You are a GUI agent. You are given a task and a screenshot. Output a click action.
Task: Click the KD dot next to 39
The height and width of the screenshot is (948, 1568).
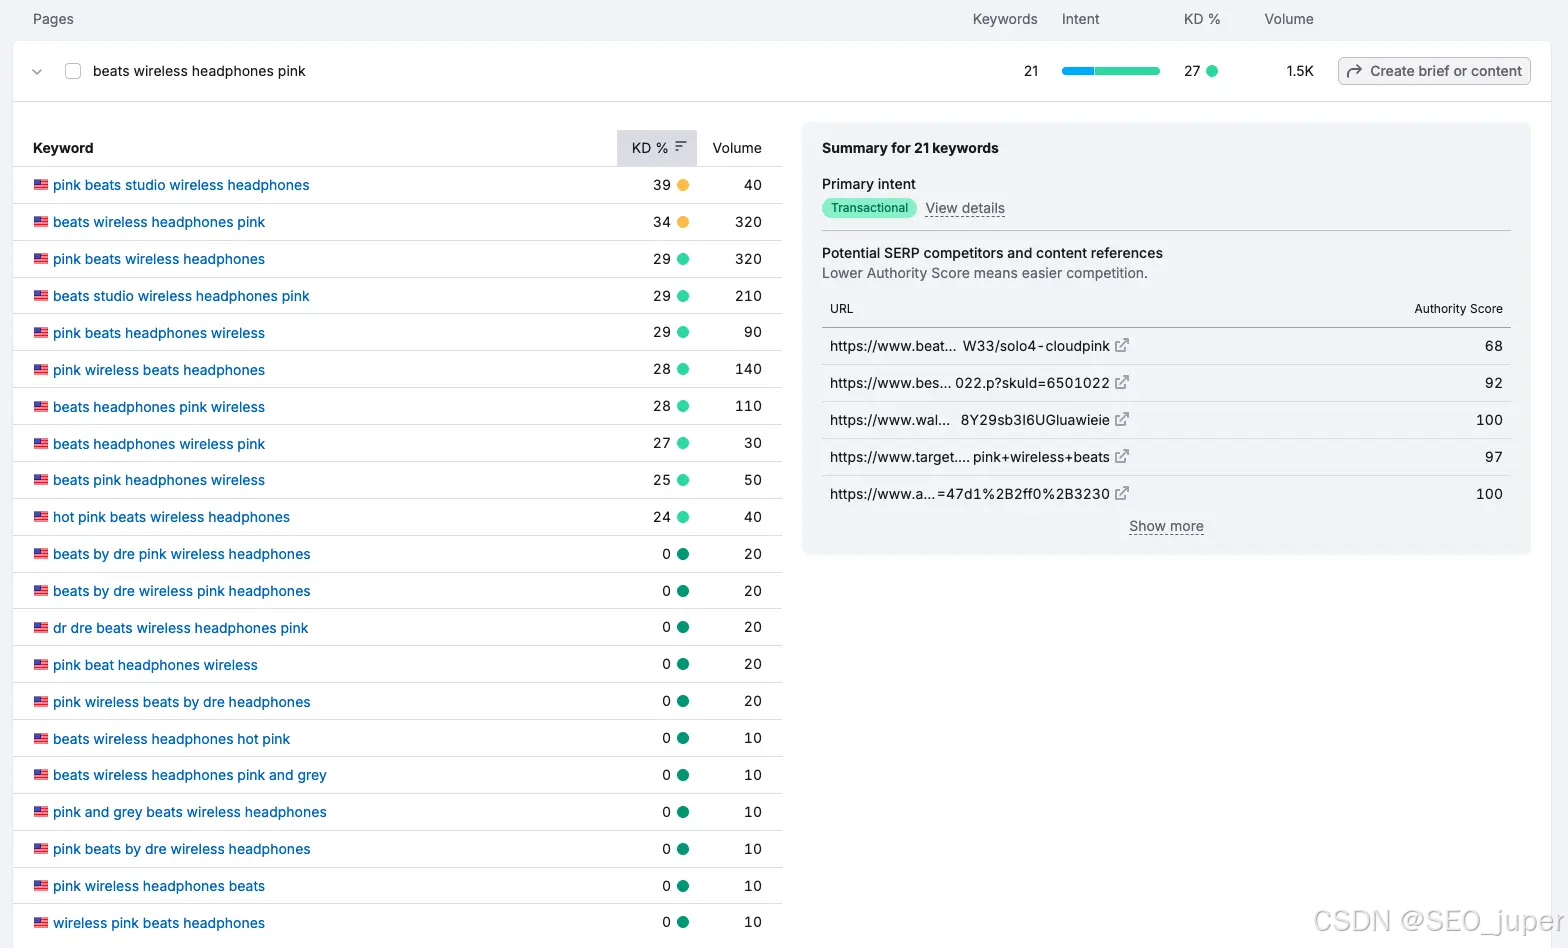pos(683,185)
